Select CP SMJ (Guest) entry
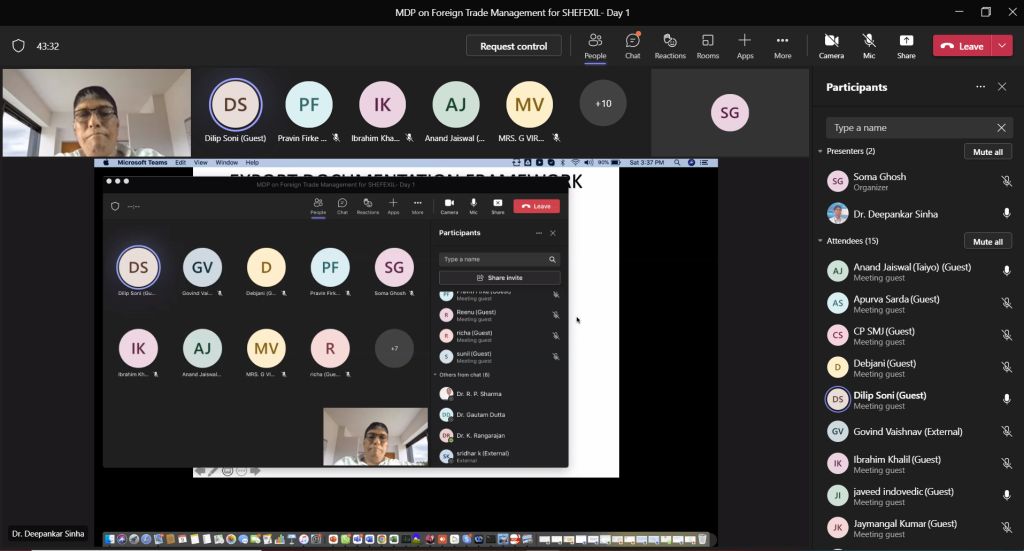1024x551 pixels. click(x=918, y=335)
